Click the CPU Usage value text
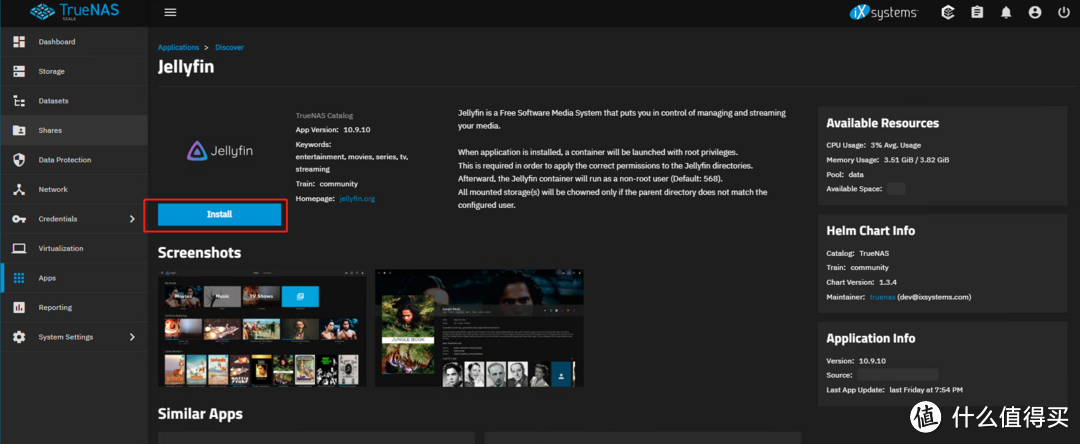The width and height of the screenshot is (1080, 444). point(893,145)
